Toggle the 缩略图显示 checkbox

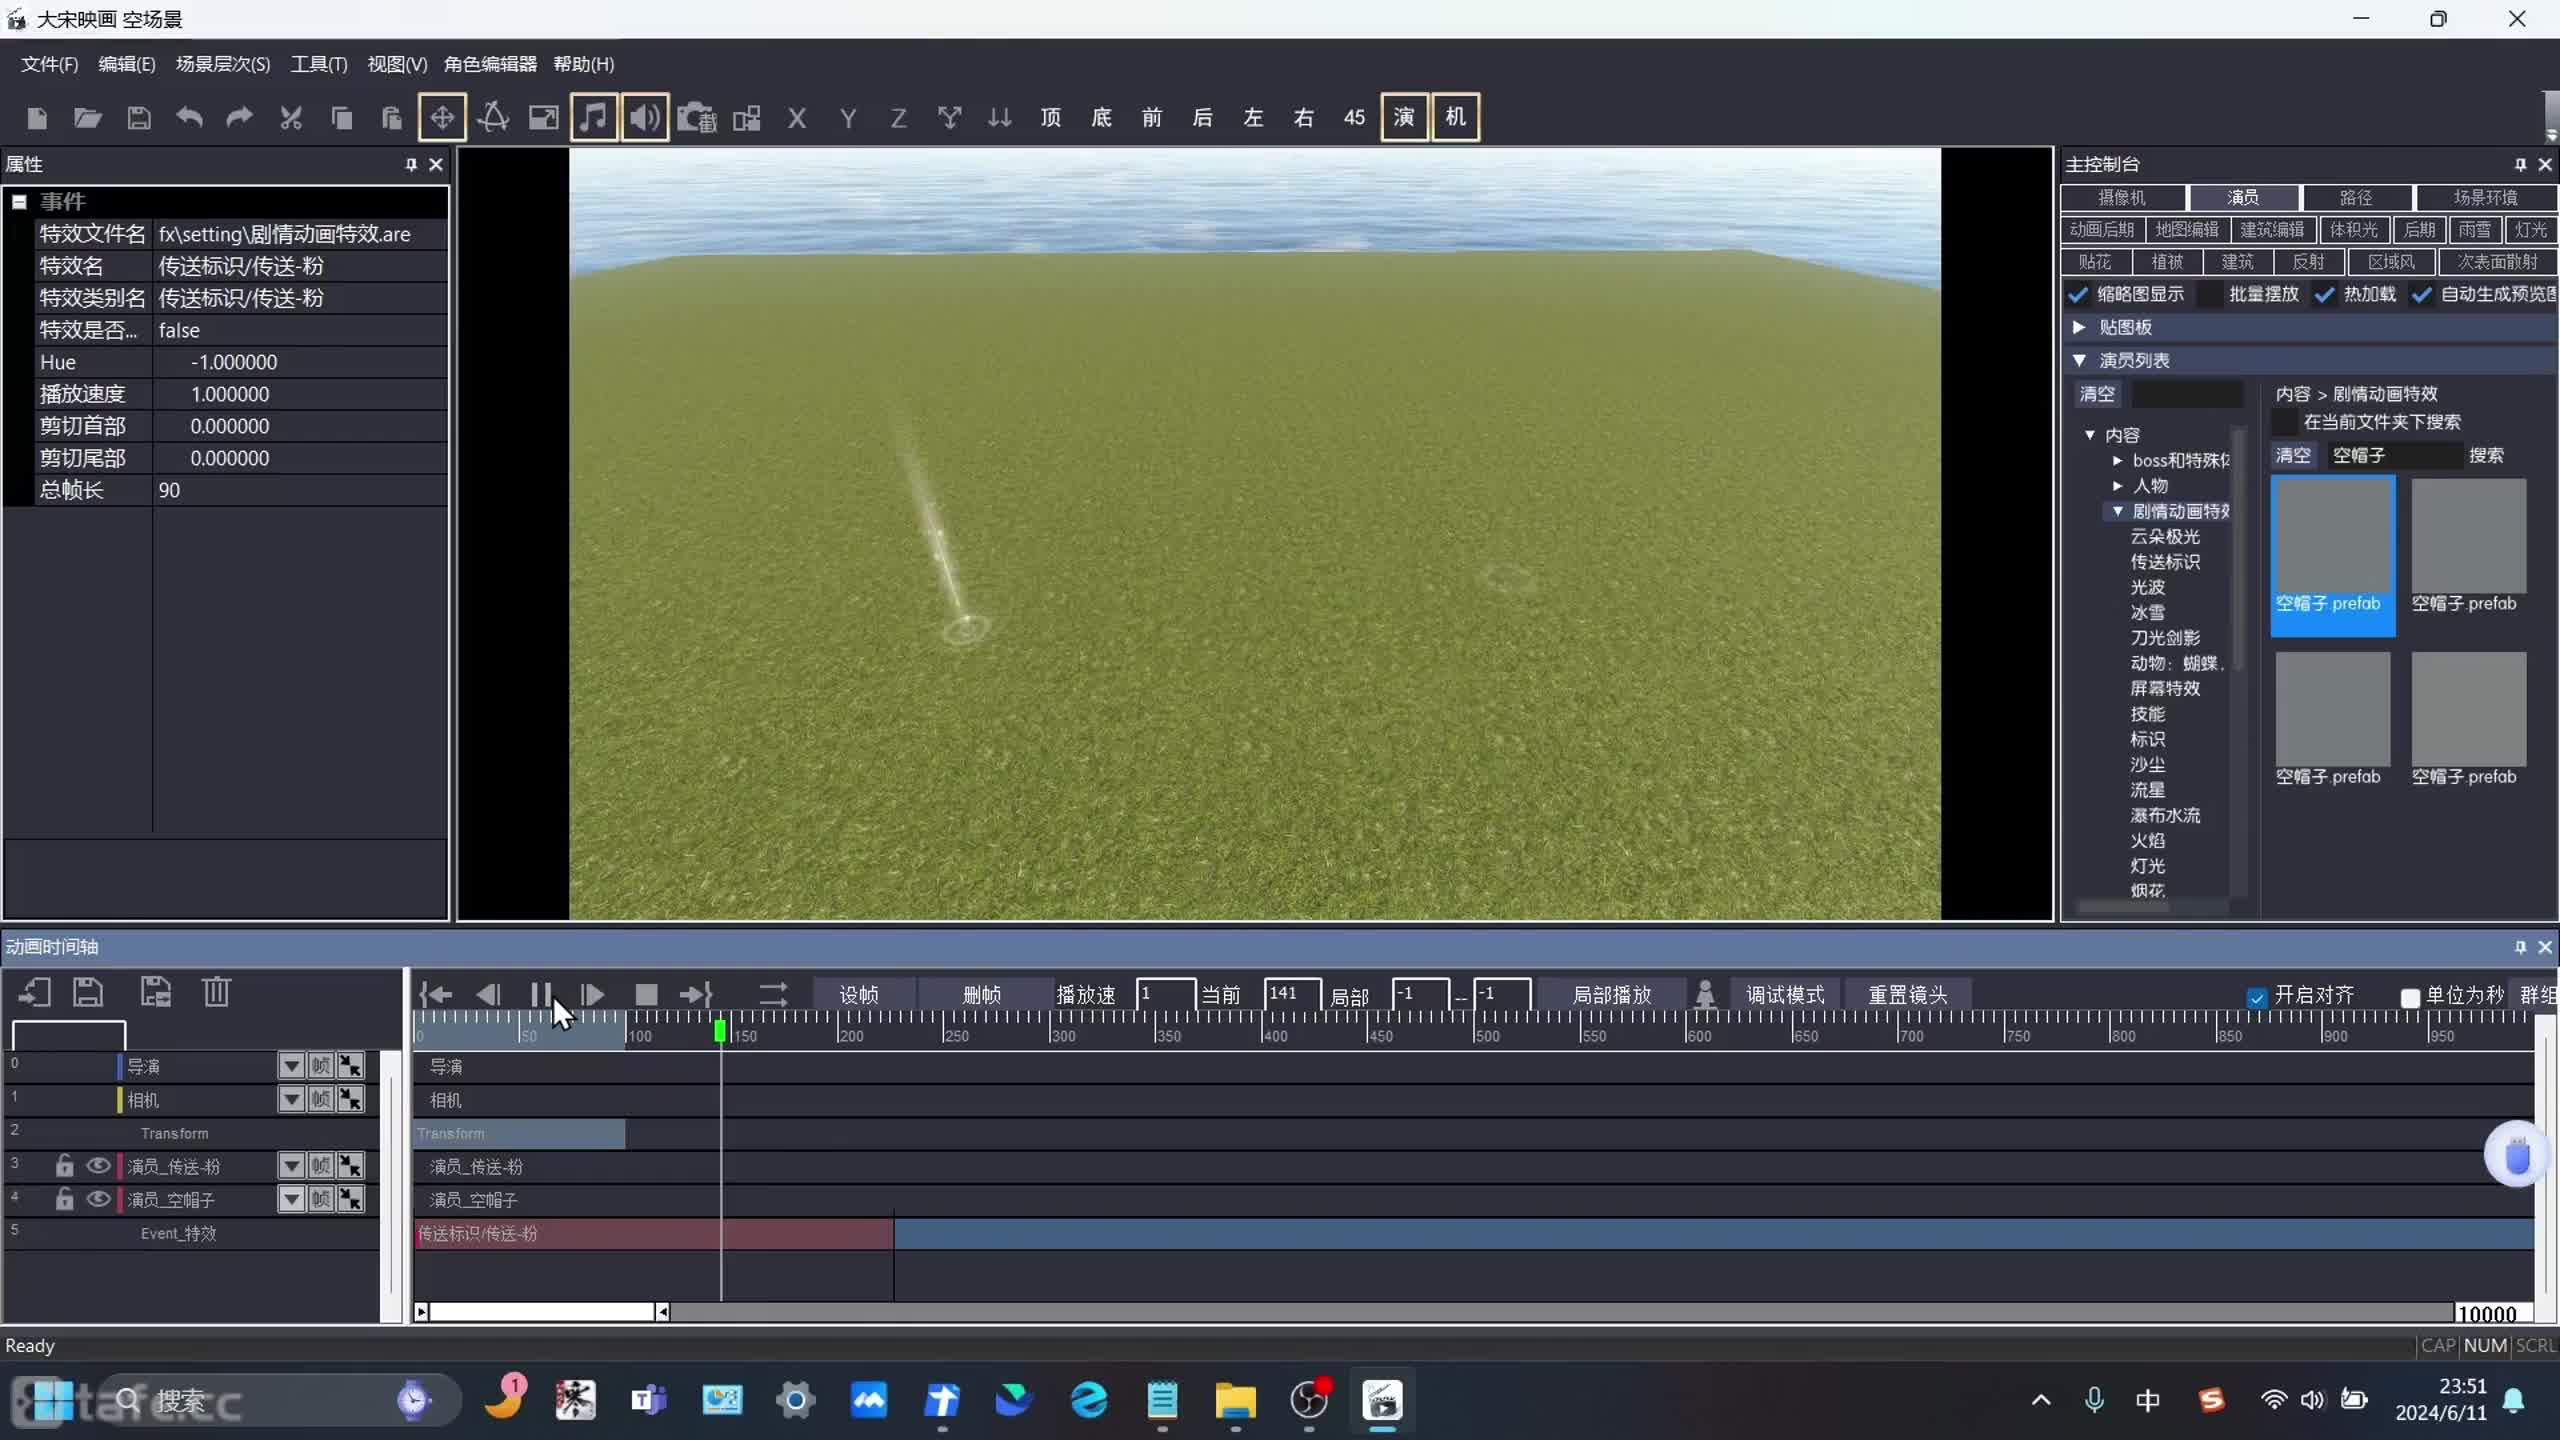2078,294
